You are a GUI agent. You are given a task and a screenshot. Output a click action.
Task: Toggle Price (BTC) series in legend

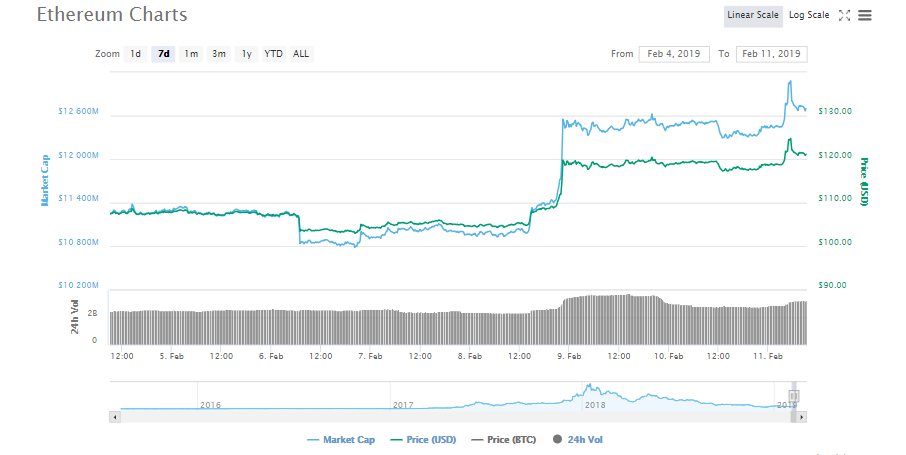tap(504, 440)
